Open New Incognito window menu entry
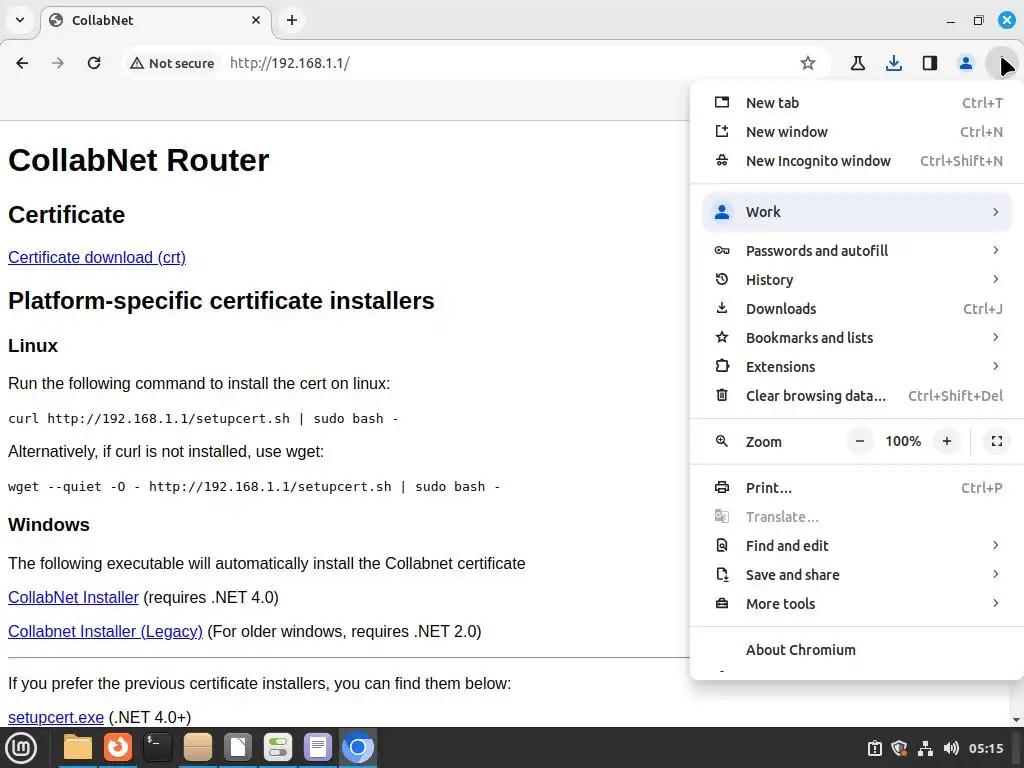1024x768 pixels. 857,161
